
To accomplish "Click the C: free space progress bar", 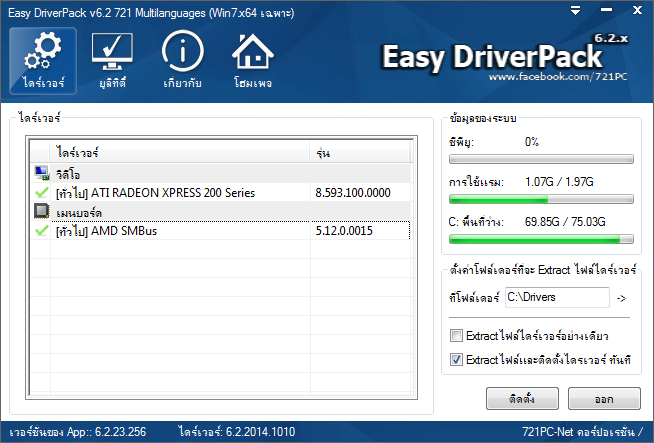I will 541,239.
